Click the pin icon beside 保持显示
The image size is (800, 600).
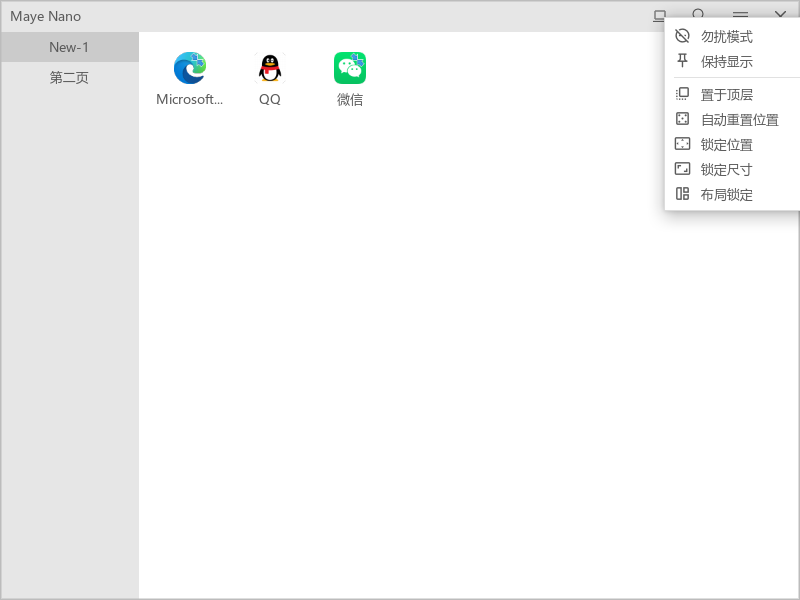(x=682, y=61)
